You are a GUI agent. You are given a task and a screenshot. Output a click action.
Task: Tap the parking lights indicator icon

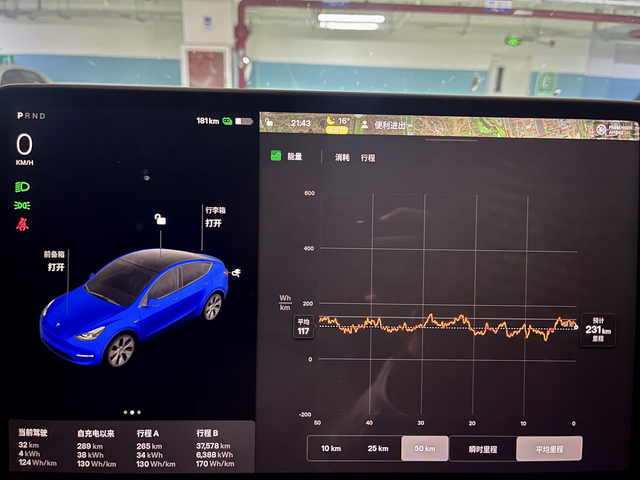coord(22,205)
